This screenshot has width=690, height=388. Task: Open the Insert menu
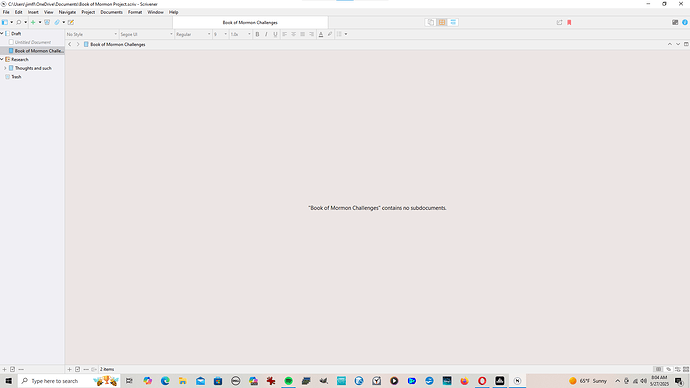click(33, 12)
